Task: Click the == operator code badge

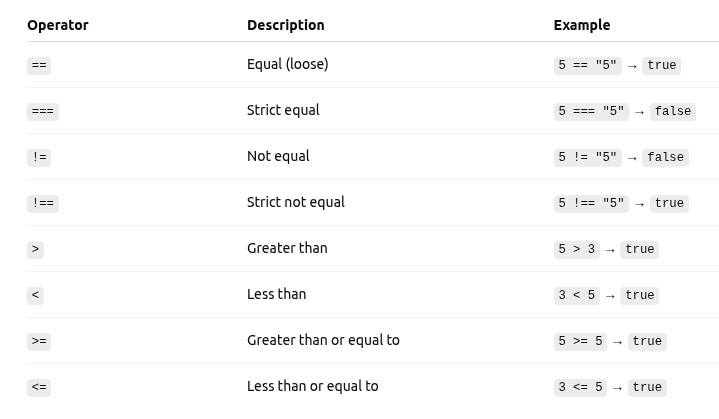Action: (39, 66)
